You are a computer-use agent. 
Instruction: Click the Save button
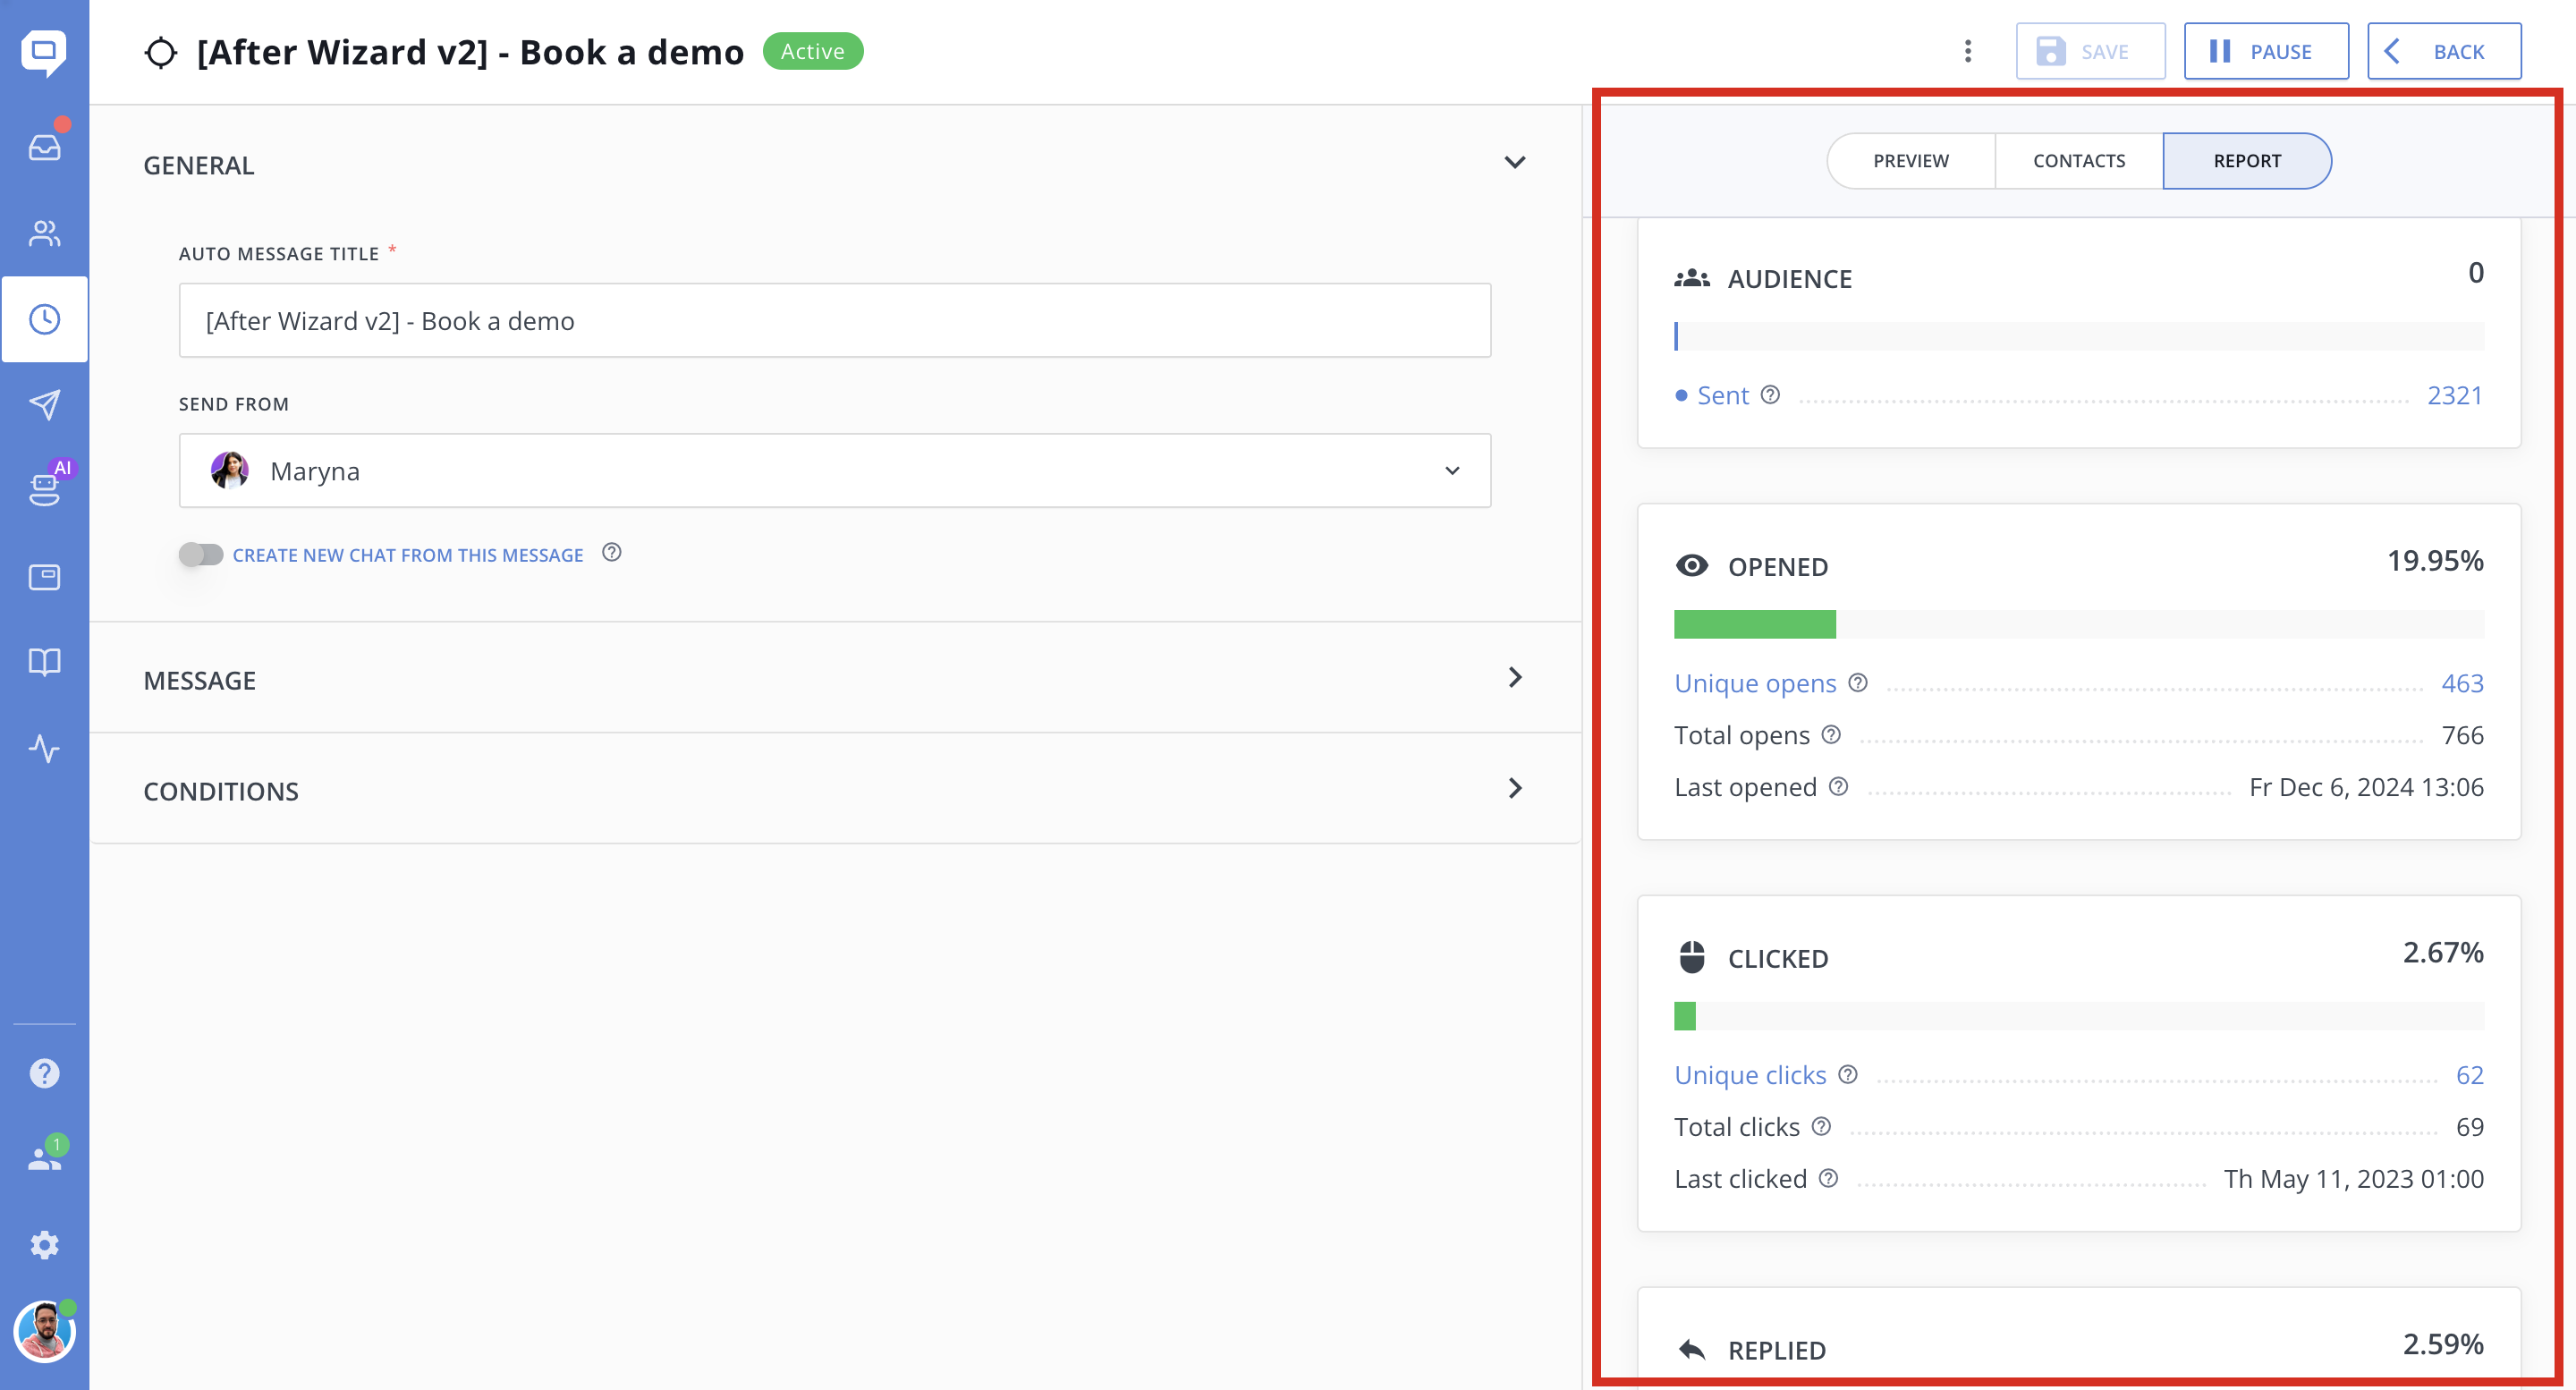(2090, 51)
